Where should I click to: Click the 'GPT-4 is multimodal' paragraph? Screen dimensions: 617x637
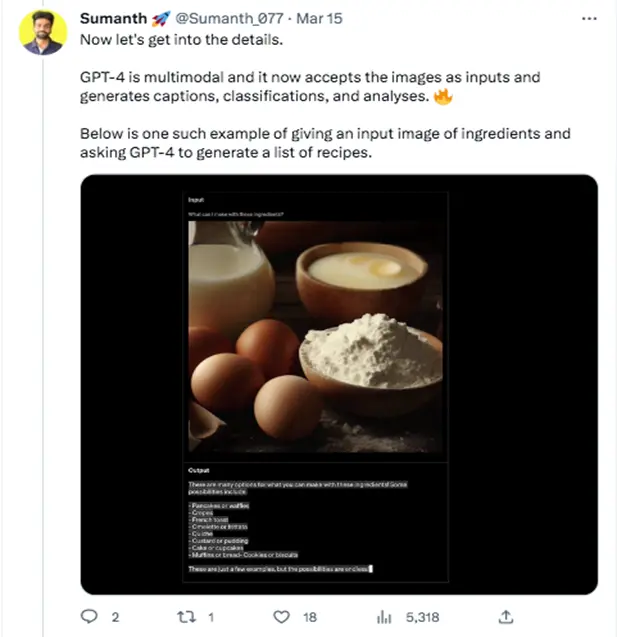pos(260,87)
